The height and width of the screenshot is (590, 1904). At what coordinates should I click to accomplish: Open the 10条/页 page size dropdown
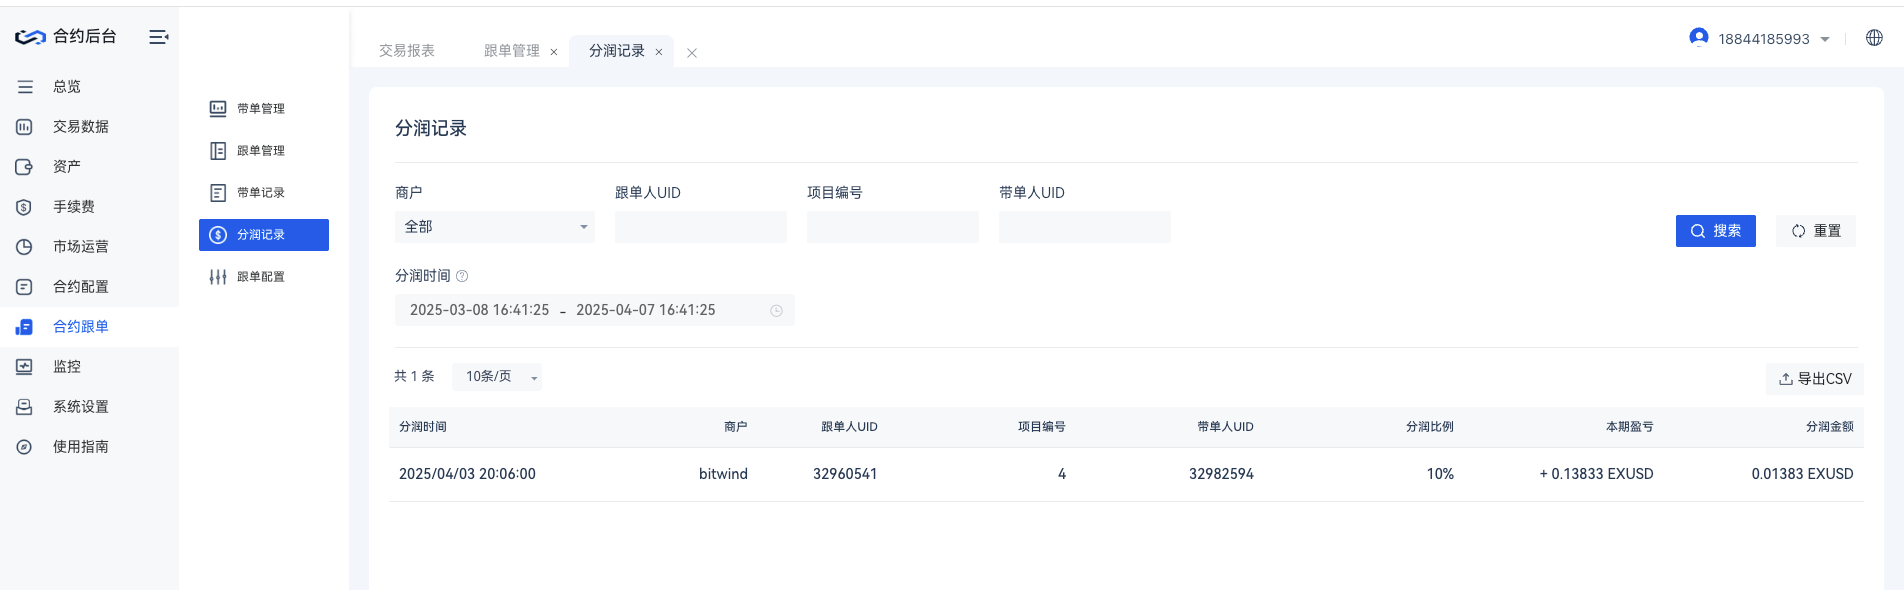[497, 377]
